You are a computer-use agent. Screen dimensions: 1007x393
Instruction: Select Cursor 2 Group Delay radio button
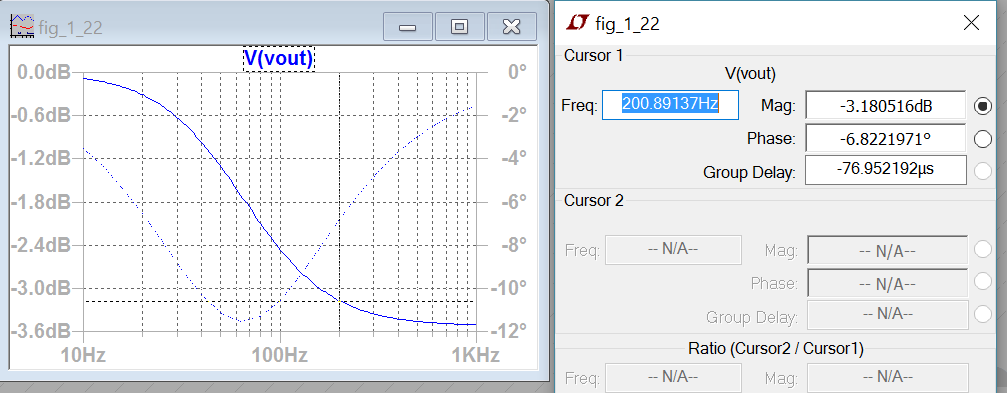(x=983, y=313)
